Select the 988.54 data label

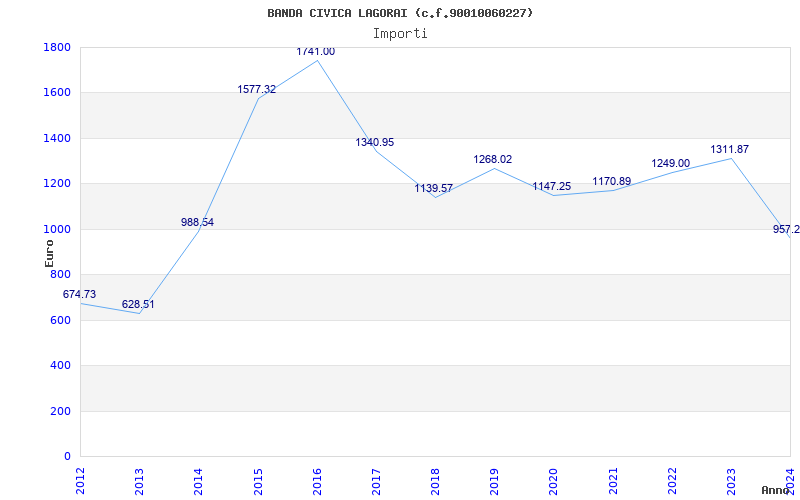197,222
